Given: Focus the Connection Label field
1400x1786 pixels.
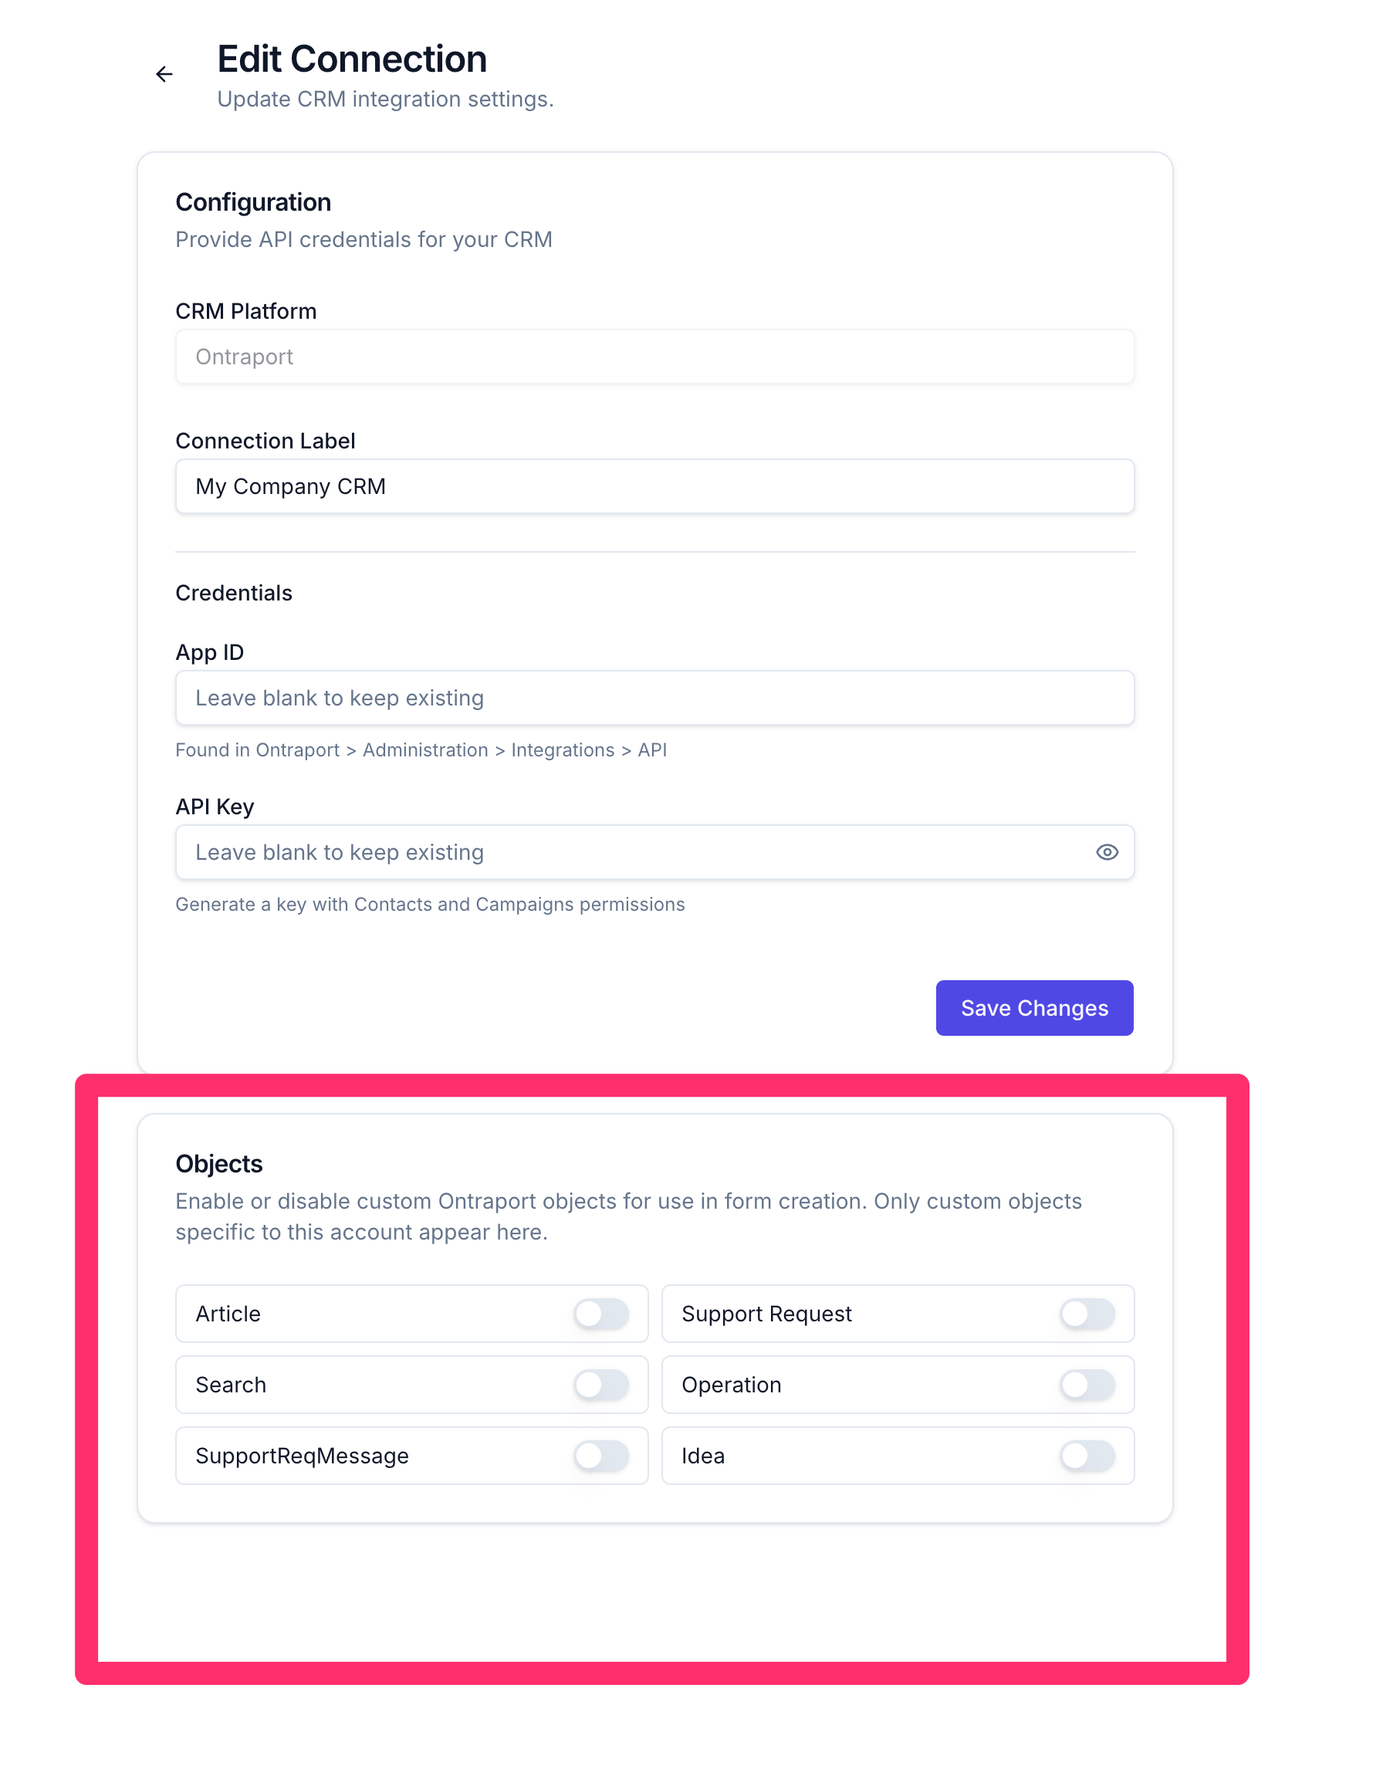Looking at the screenshot, I should [x=655, y=486].
